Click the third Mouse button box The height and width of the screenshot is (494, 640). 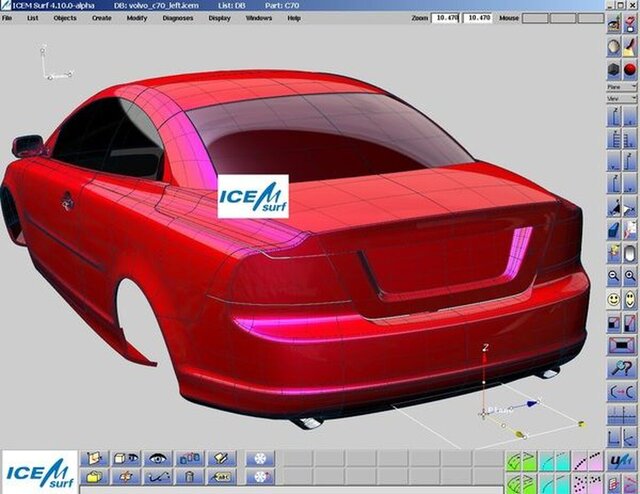591,18
